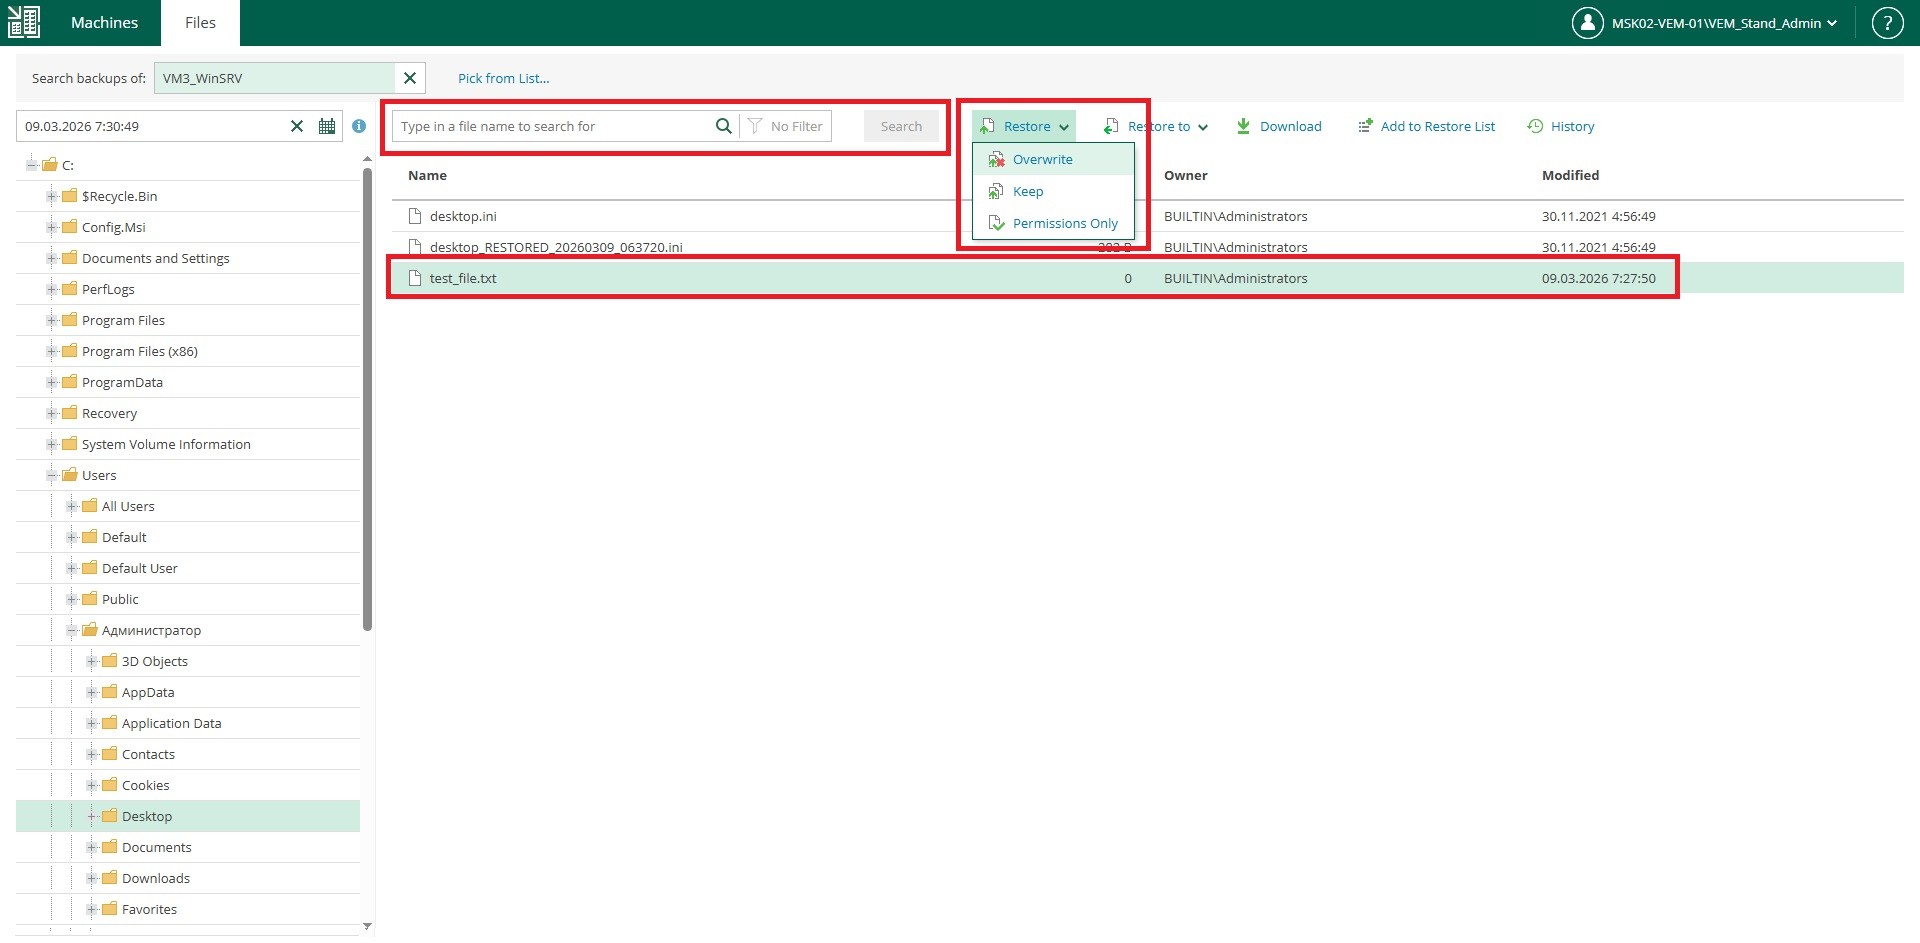The height and width of the screenshot is (943, 1920).
Task: Expand the PerfLogs folder node
Action: click(51, 289)
